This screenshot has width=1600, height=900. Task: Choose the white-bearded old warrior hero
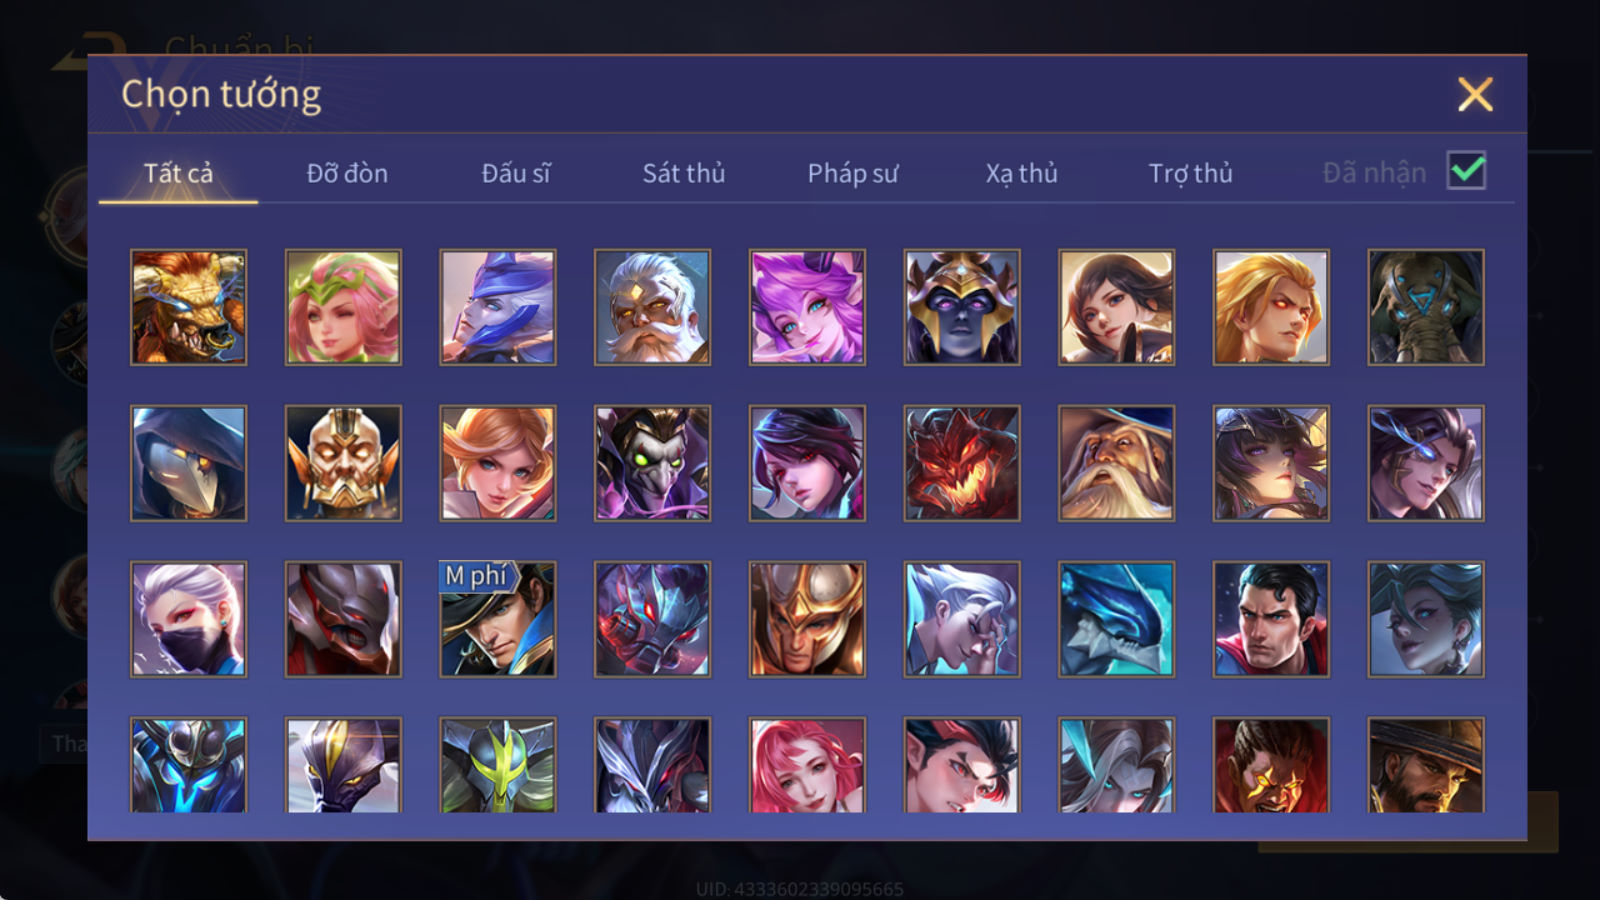click(x=652, y=307)
